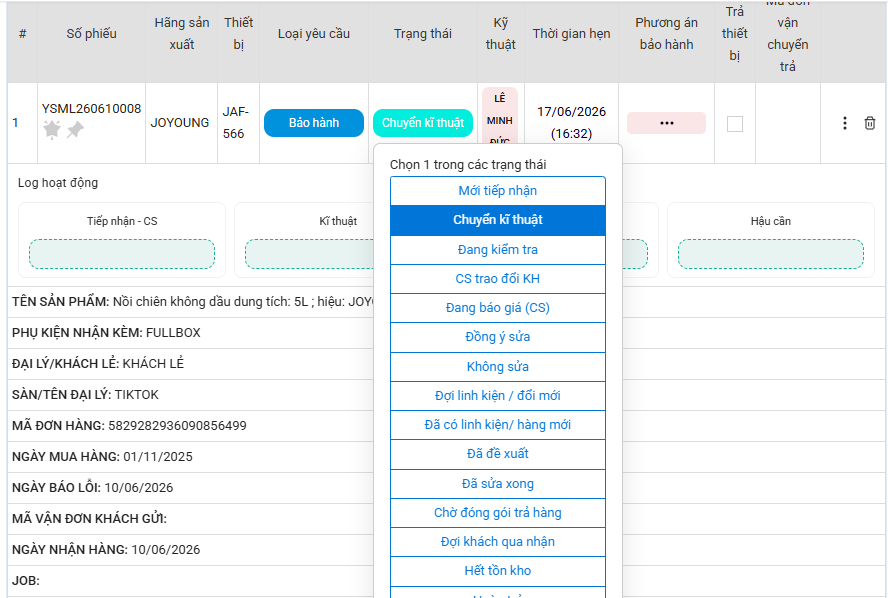Image resolution: width=888 pixels, height=598 pixels.
Task: Click the JOYOUNG manufacturer cell
Action: point(180,123)
